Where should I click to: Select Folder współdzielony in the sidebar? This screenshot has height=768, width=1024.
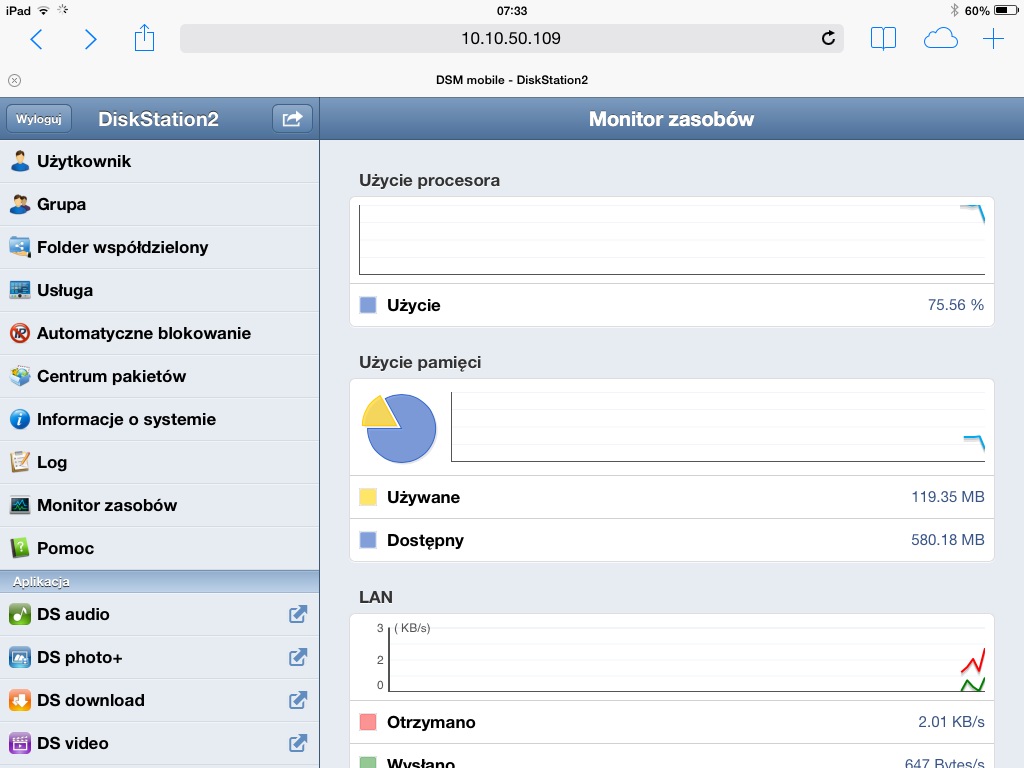pyautogui.click(x=159, y=248)
